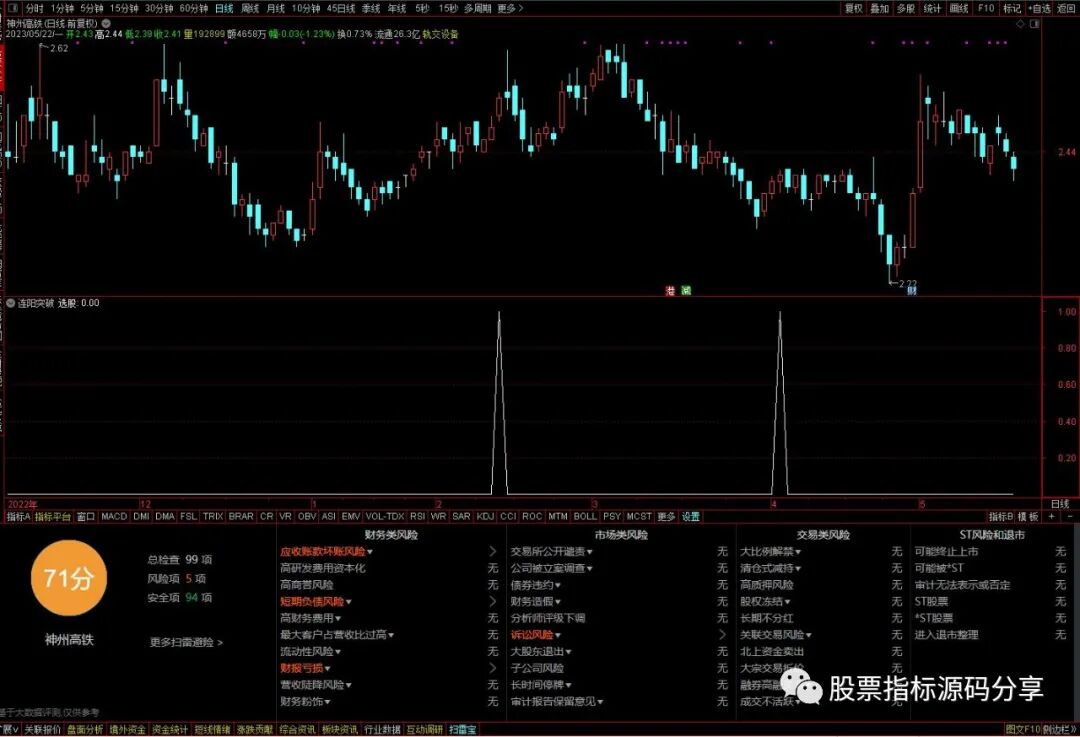Expand the 大比例解禁 item triangle
Image resolution: width=1080 pixels, height=737 pixels.
798,552
